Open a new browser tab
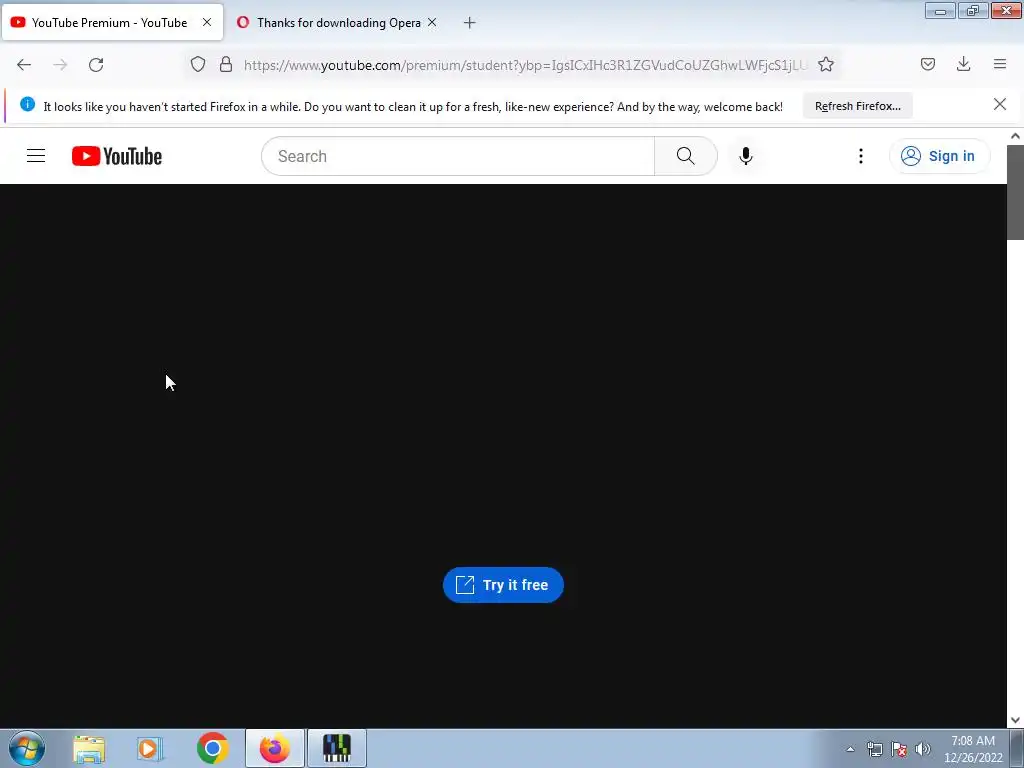 pyautogui.click(x=470, y=23)
